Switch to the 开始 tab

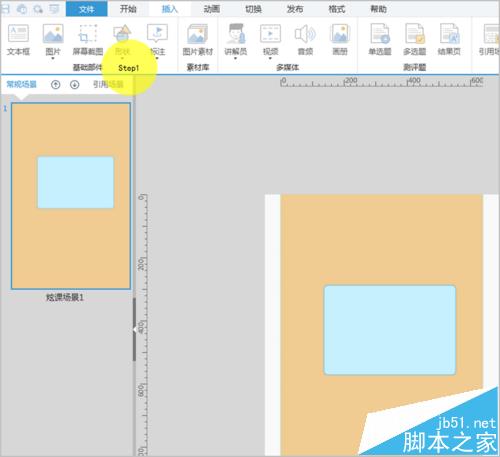(x=128, y=9)
